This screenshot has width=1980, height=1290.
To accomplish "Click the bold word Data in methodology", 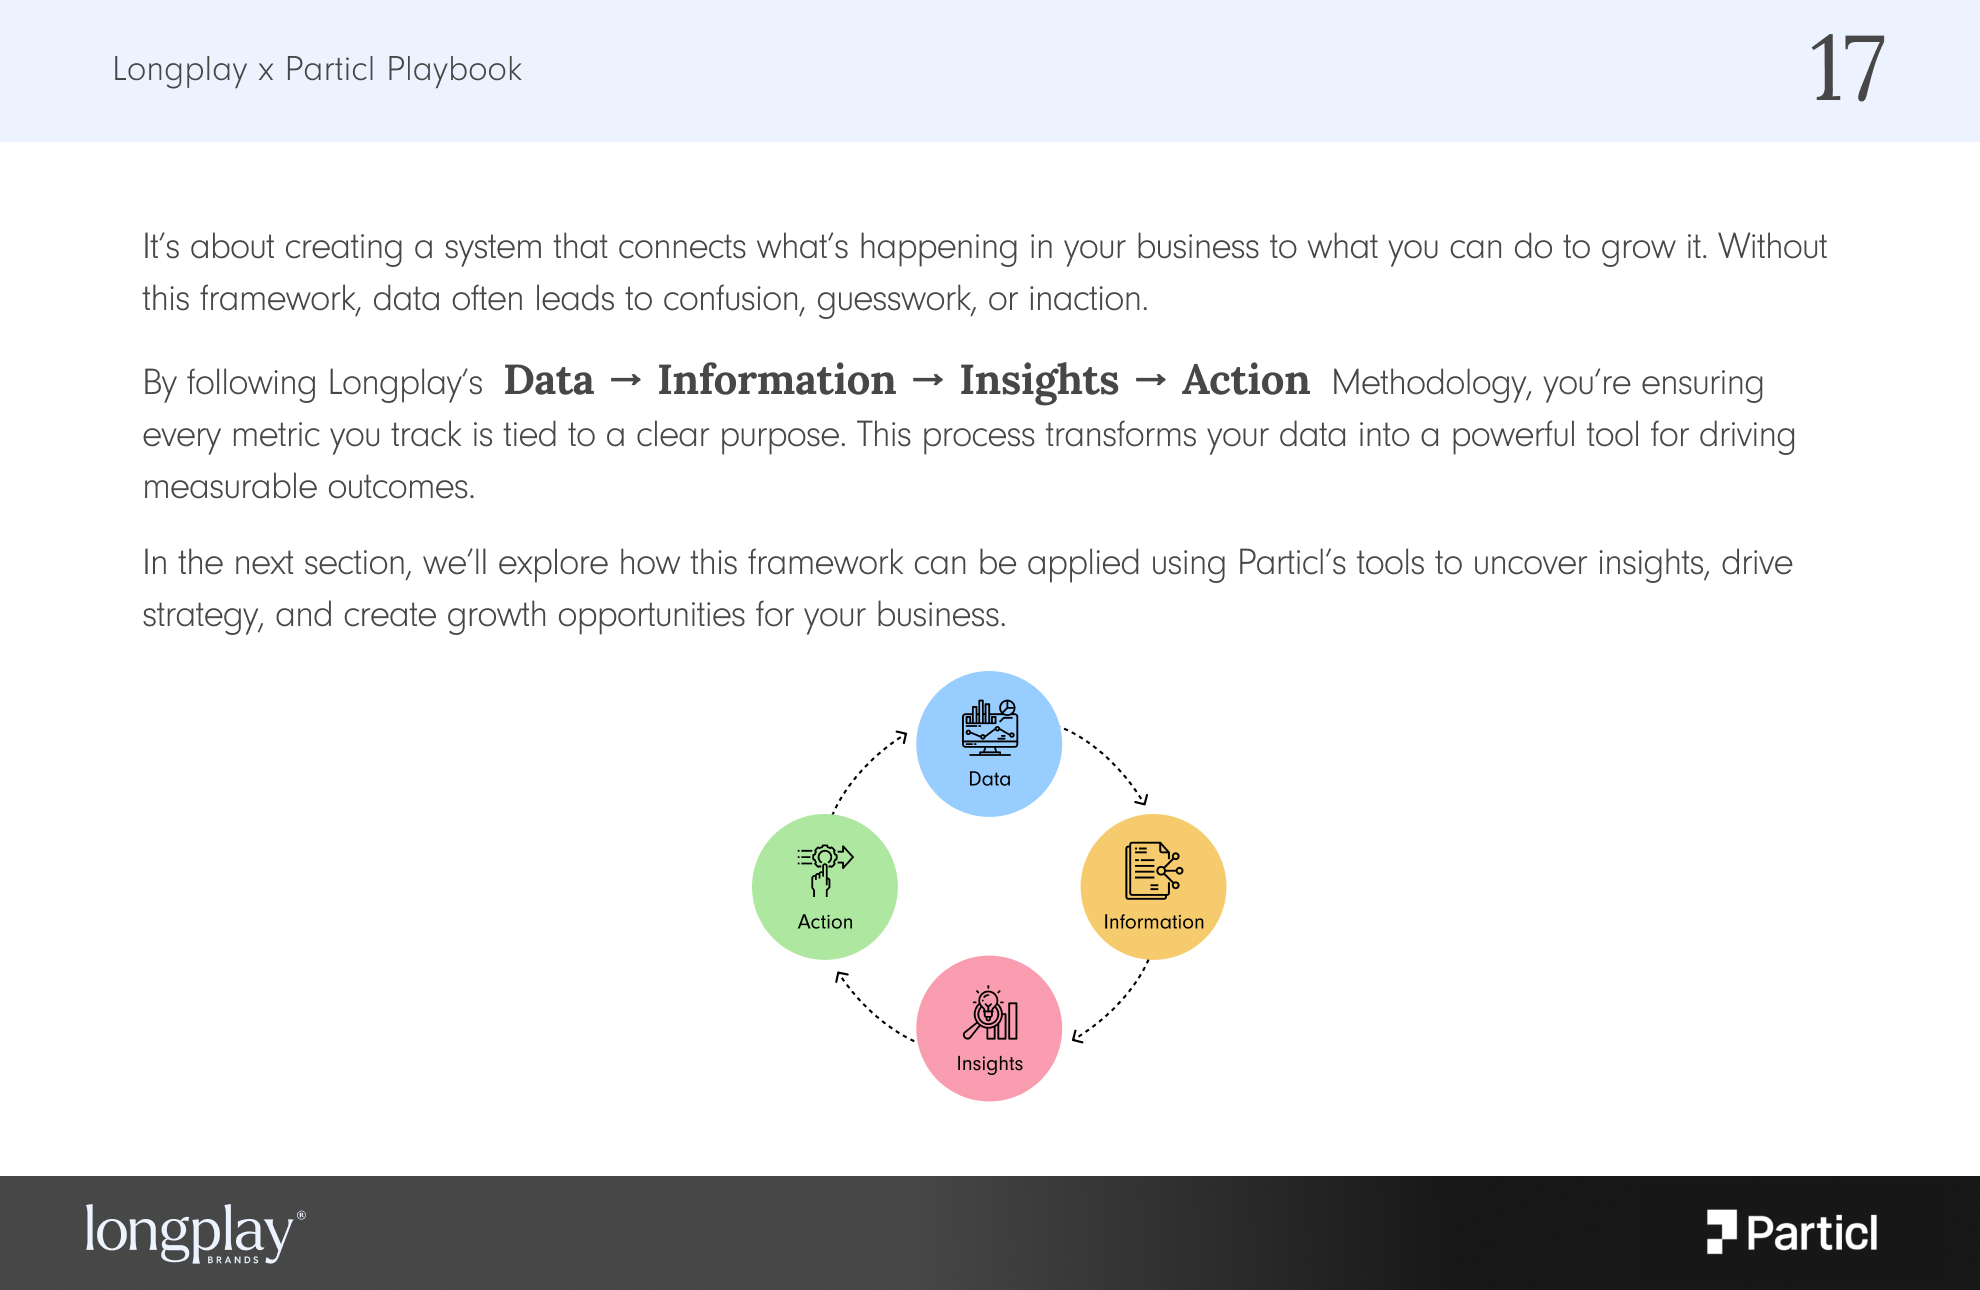I will click(x=549, y=380).
